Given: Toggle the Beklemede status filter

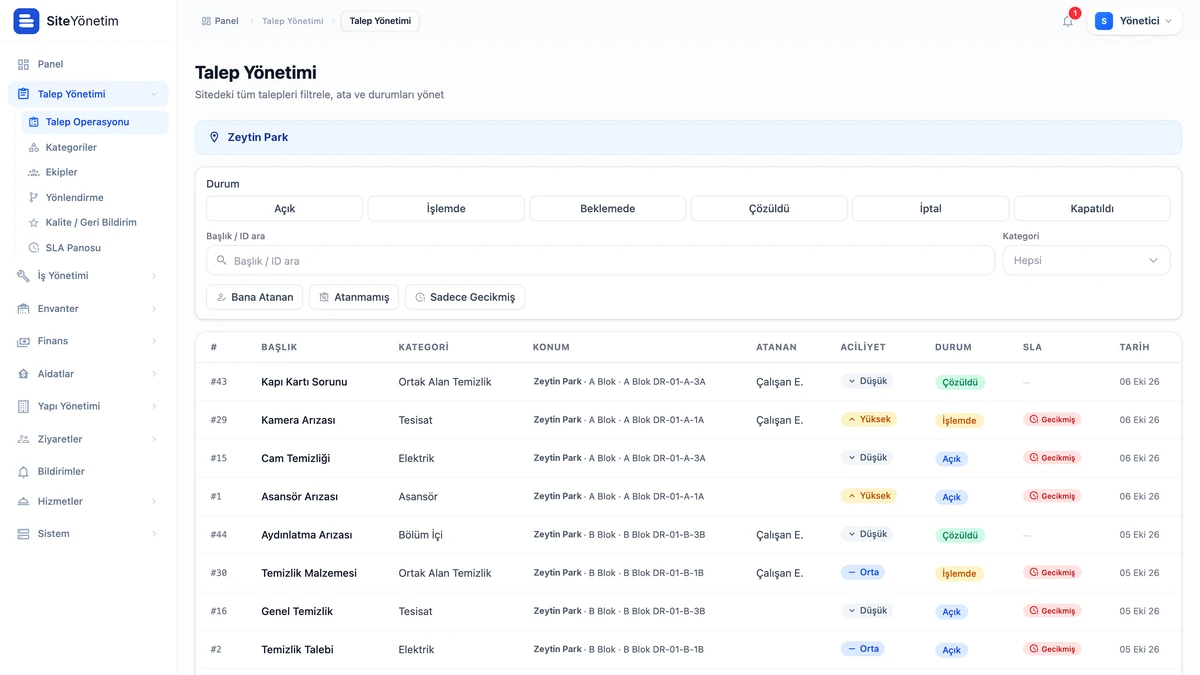Looking at the screenshot, I should coord(608,209).
